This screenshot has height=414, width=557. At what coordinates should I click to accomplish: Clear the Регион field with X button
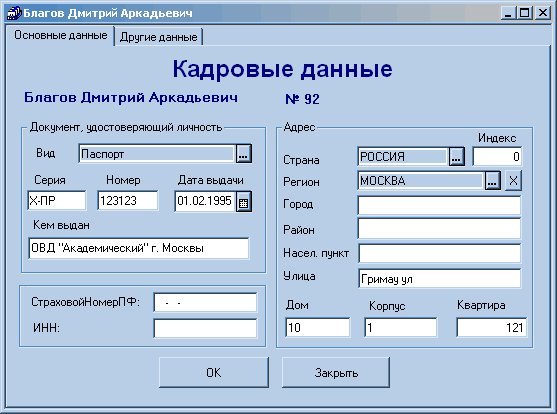coord(513,181)
